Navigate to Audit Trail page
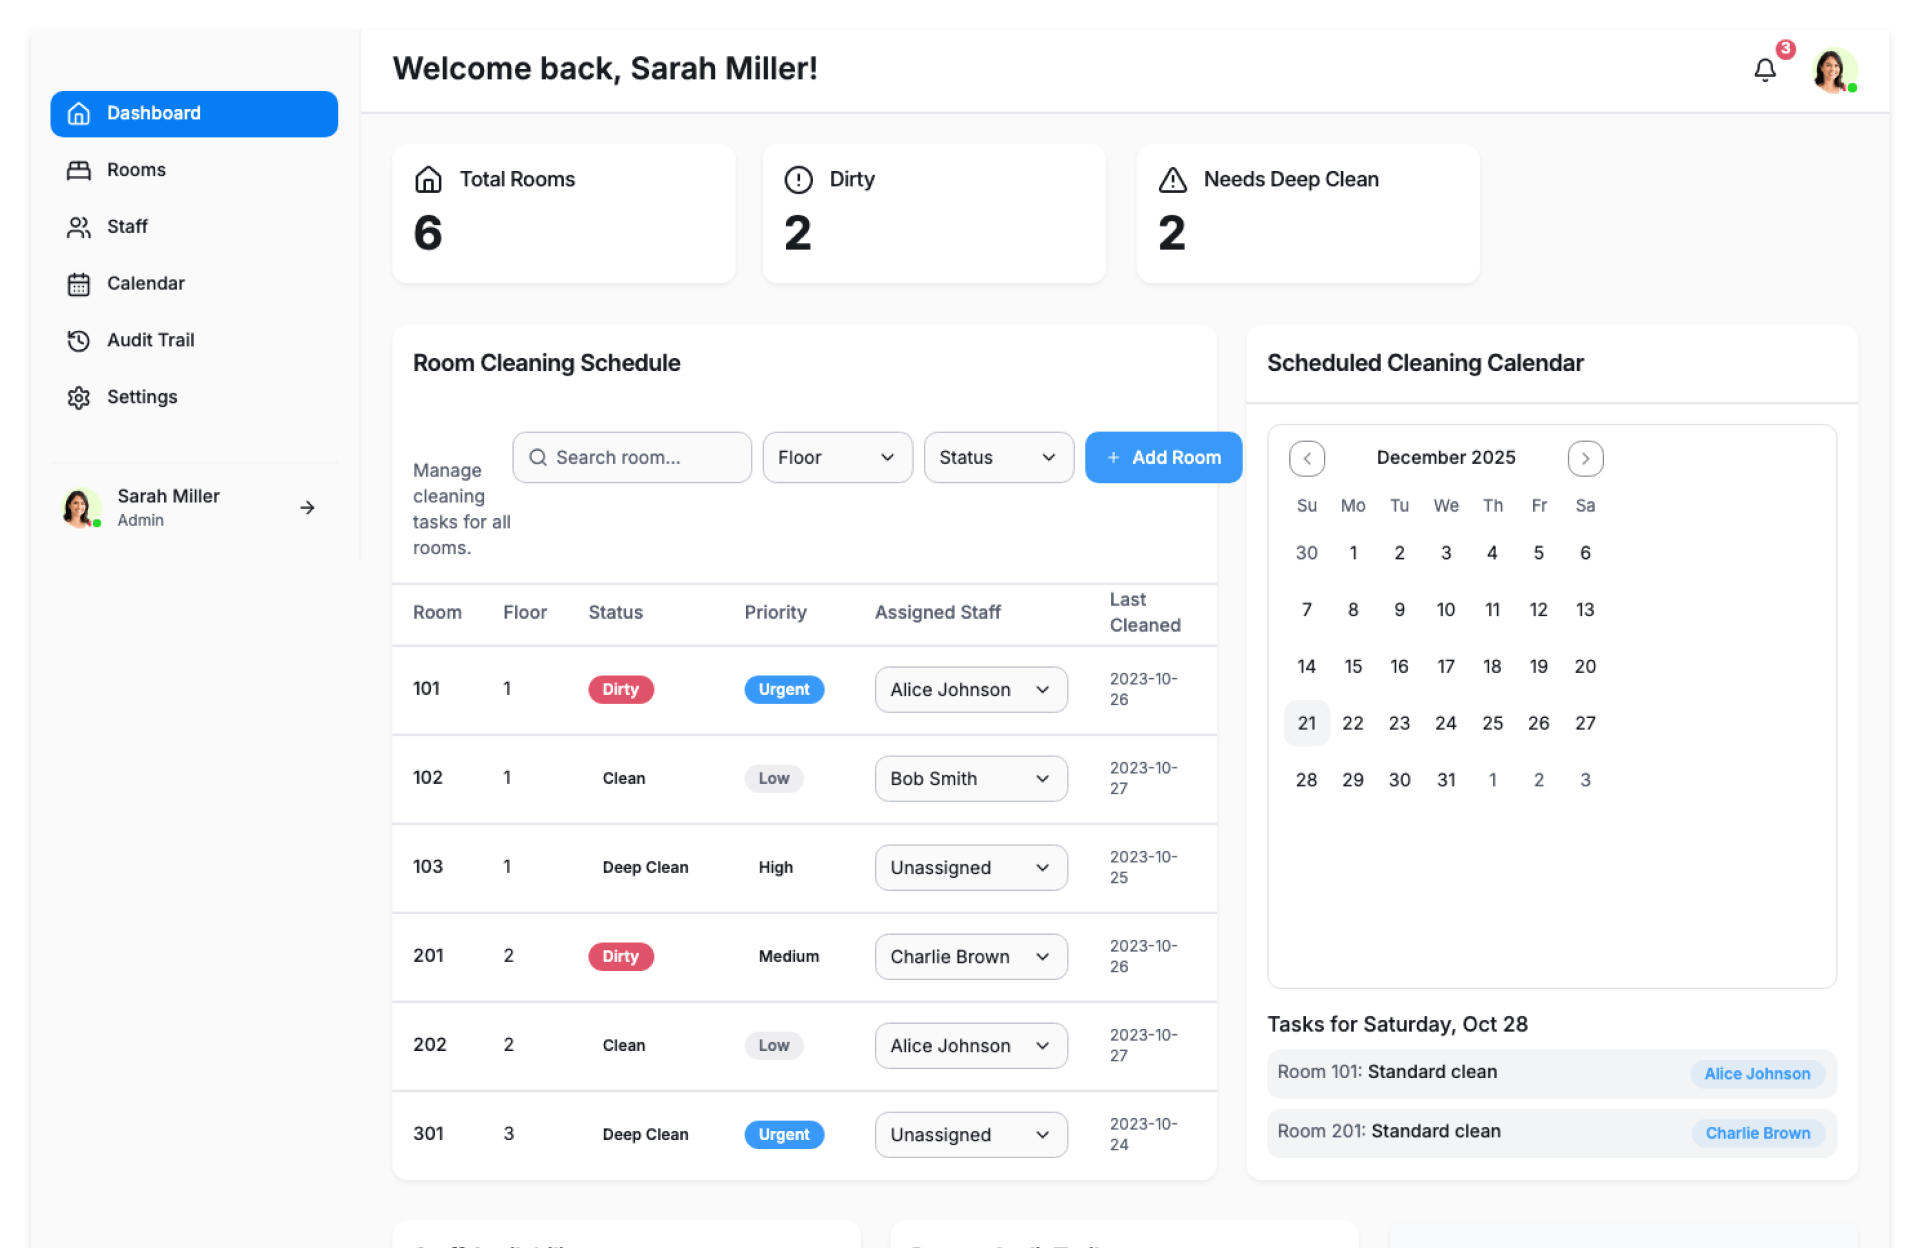Image resolution: width=1920 pixels, height=1248 pixels. pos(150,340)
